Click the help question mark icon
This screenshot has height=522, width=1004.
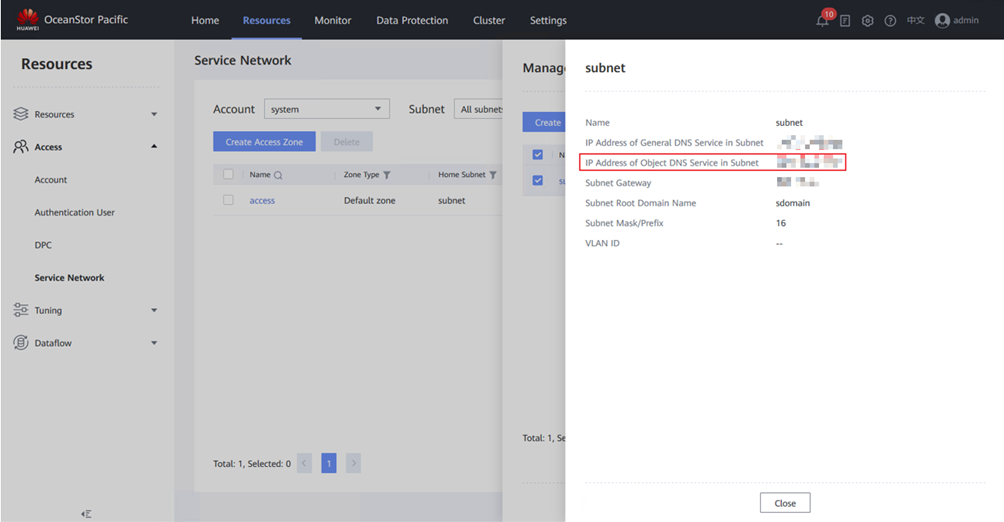tap(890, 21)
